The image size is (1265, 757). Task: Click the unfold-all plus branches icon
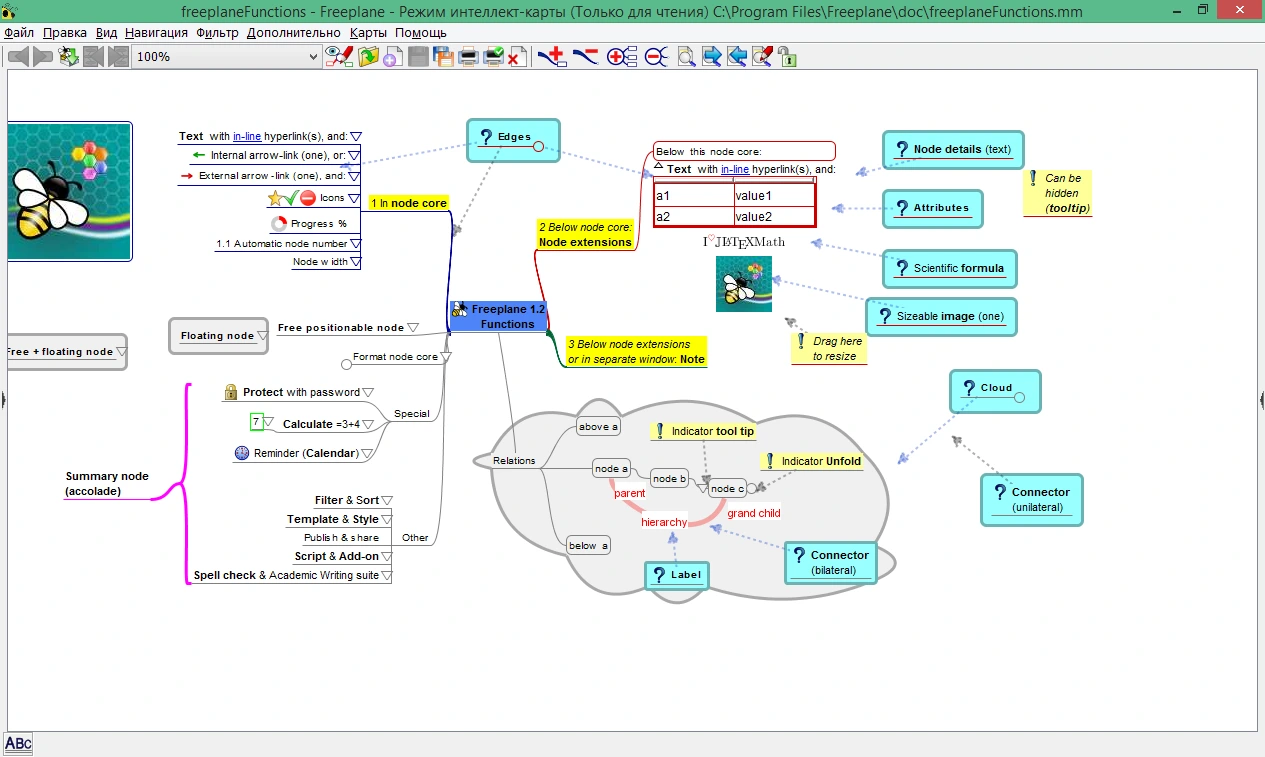621,57
